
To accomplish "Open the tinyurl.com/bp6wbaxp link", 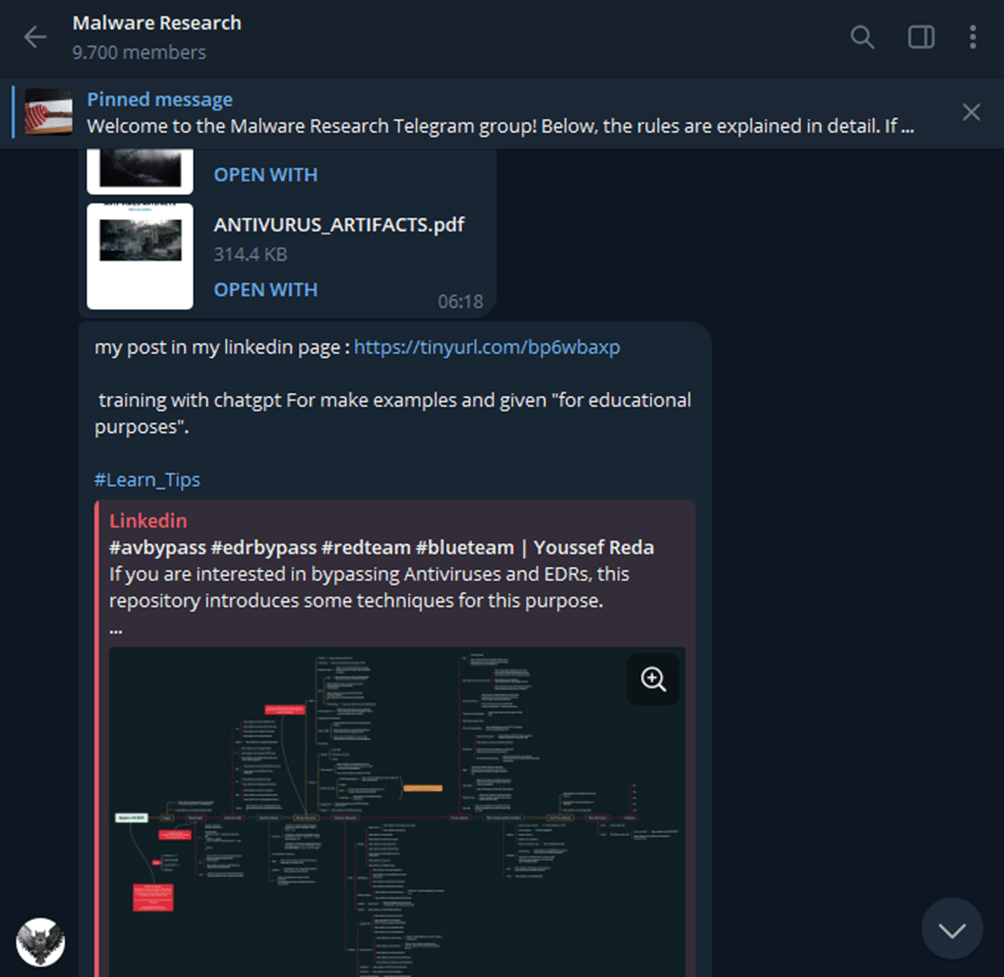I will click(x=487, y=347).
